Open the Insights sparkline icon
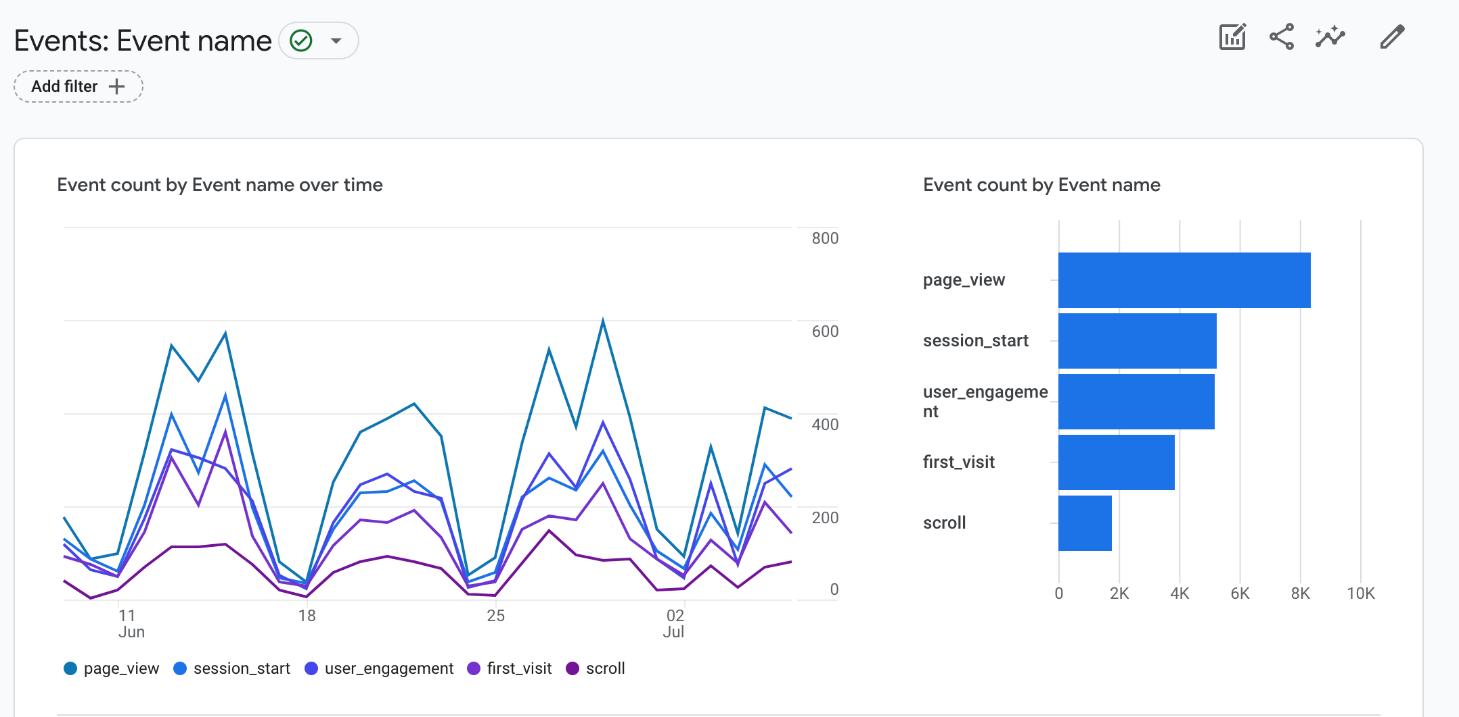Viewport: 1459px width, 717px height. [1330, 38]
